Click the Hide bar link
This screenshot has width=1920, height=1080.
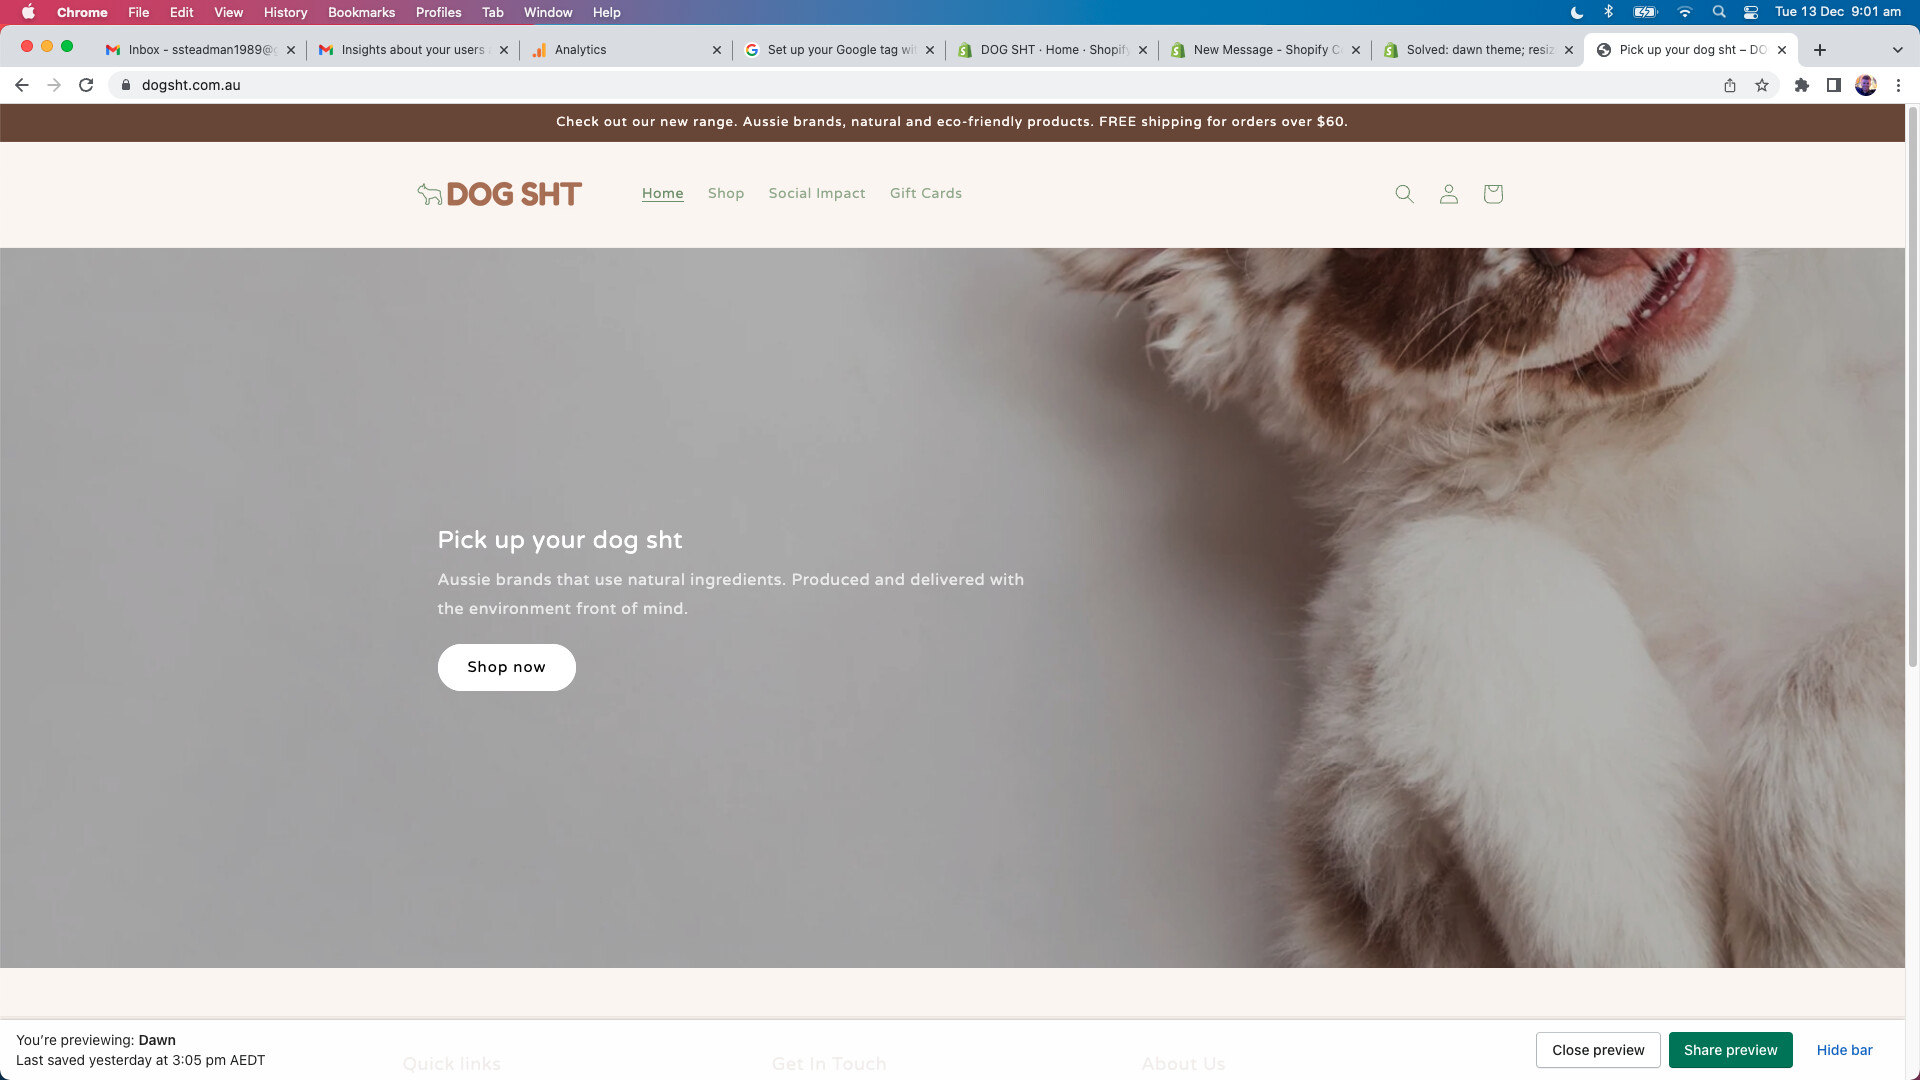point(1844,1050)
